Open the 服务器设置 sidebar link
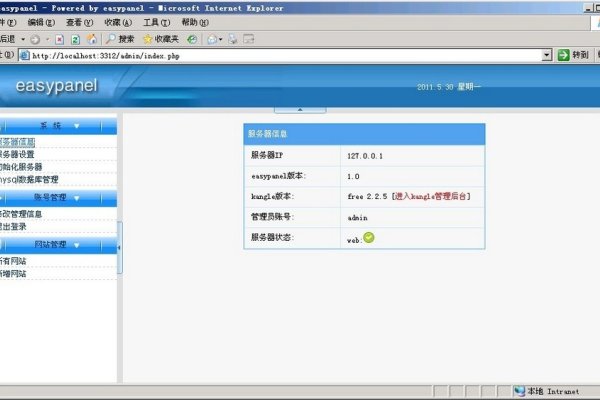The image size is (600, 400). 17,154
